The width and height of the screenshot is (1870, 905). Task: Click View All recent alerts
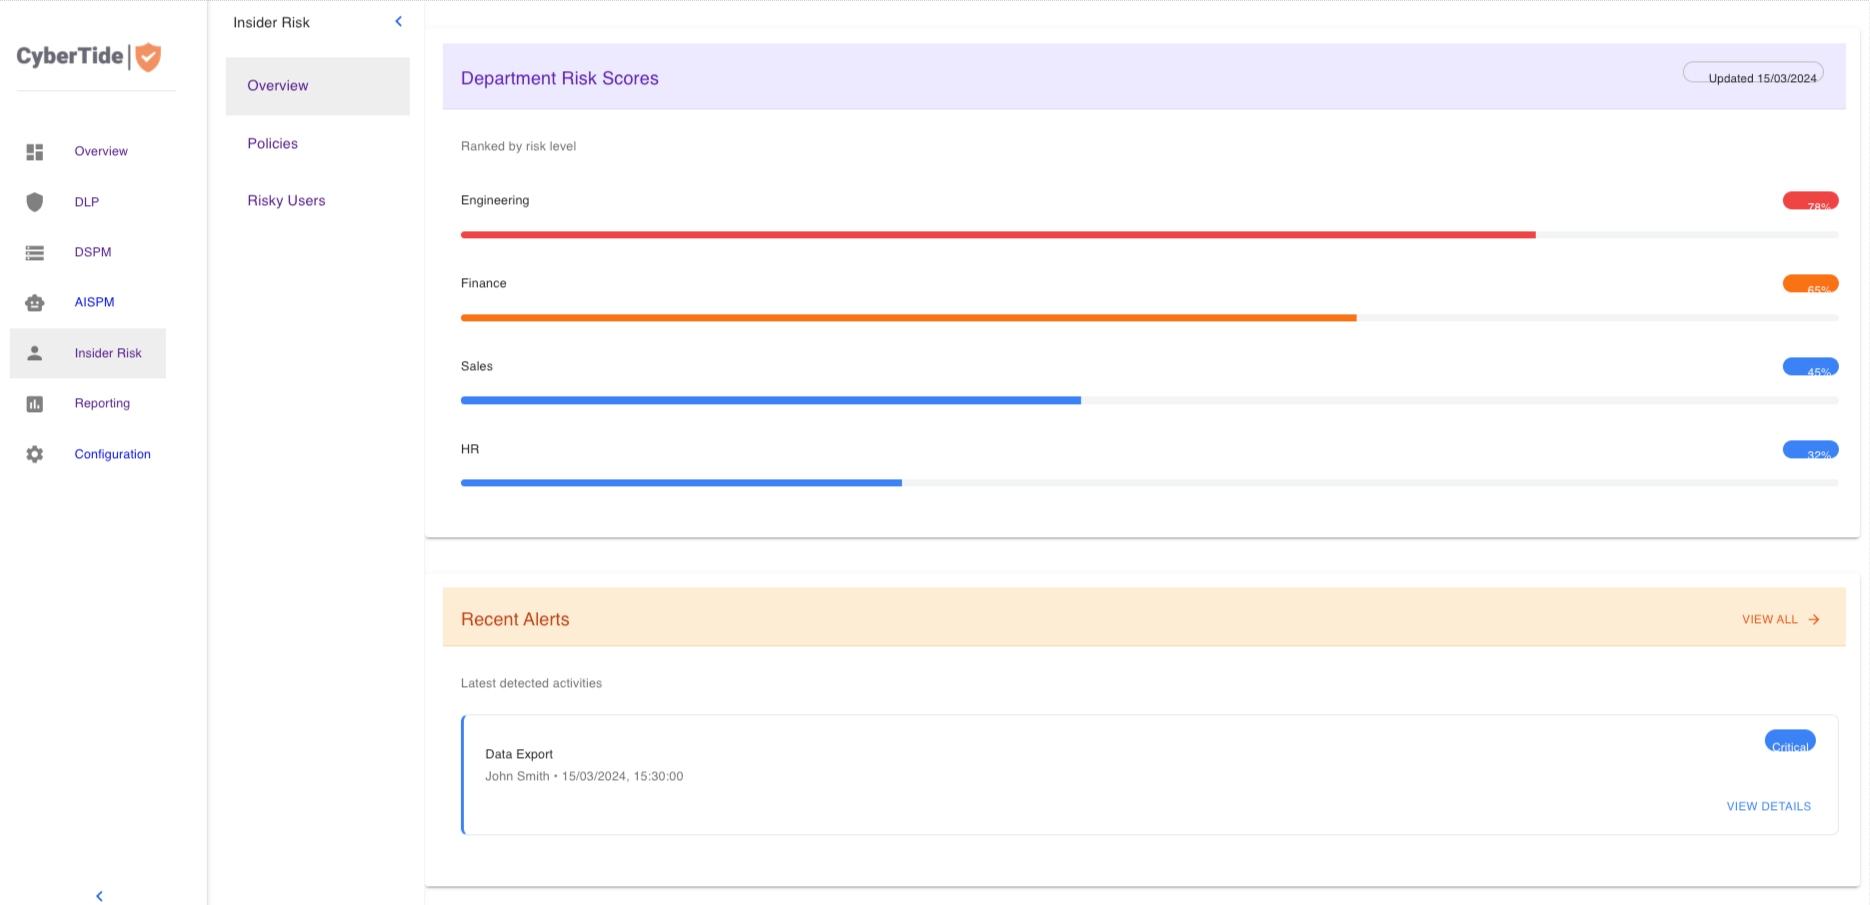coord(1780,620)
